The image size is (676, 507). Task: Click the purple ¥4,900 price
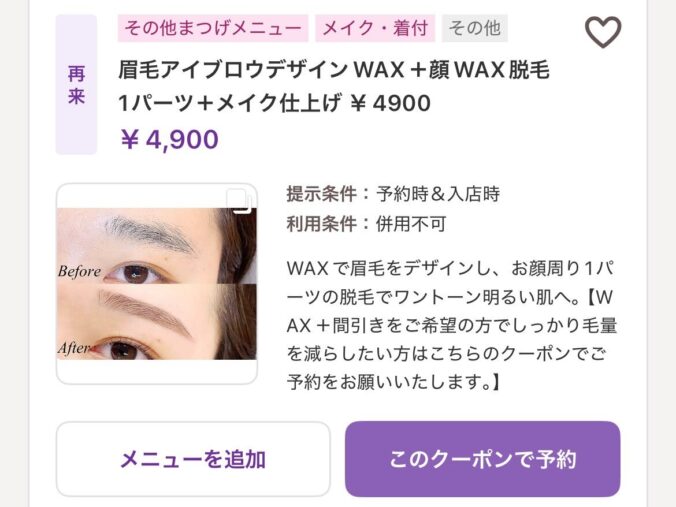click(x=169, y=140)
